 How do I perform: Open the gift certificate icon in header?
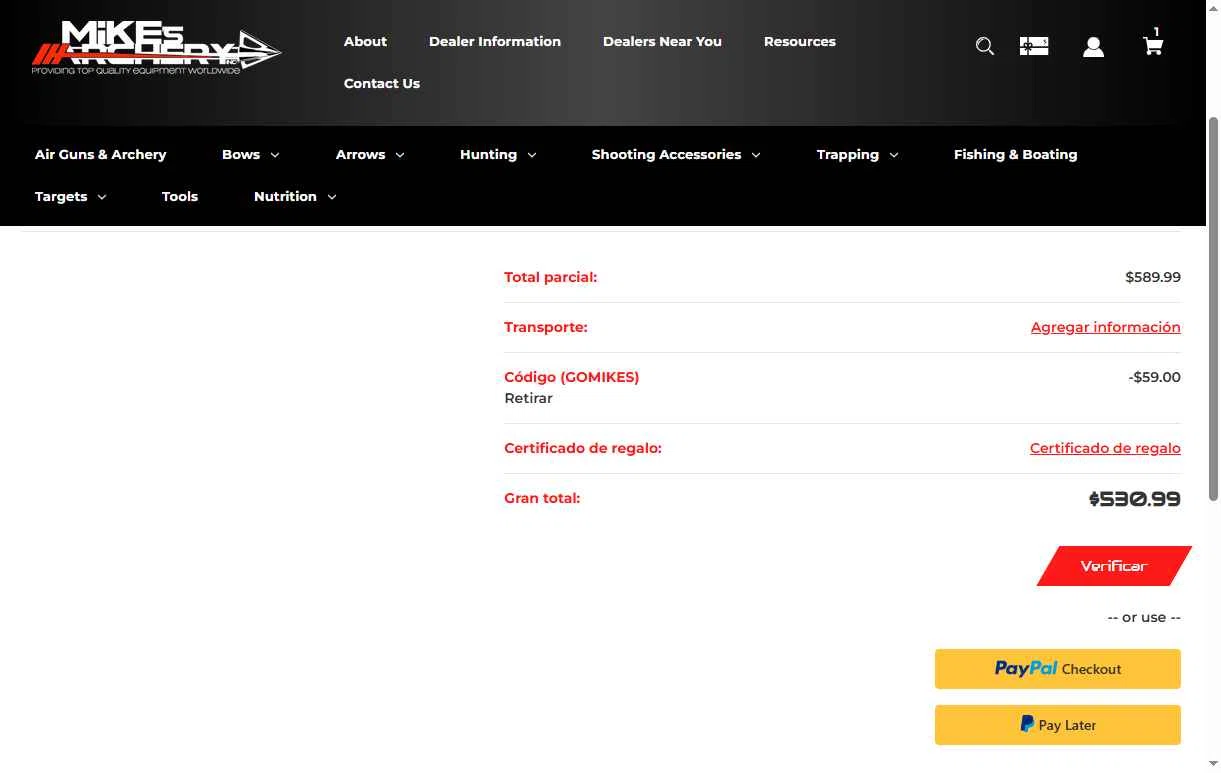pos(1034,46)
